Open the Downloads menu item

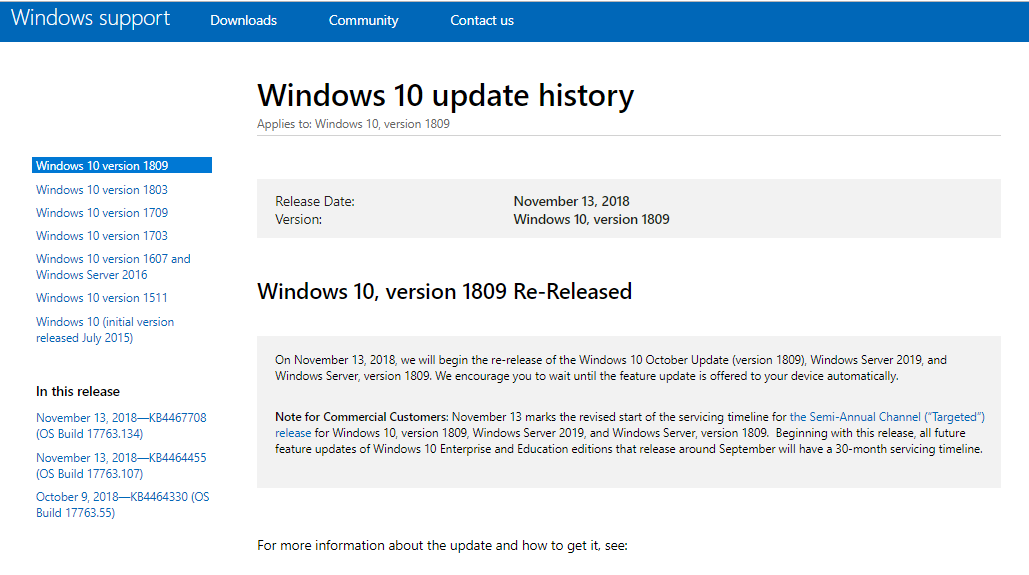click(243, 20)
